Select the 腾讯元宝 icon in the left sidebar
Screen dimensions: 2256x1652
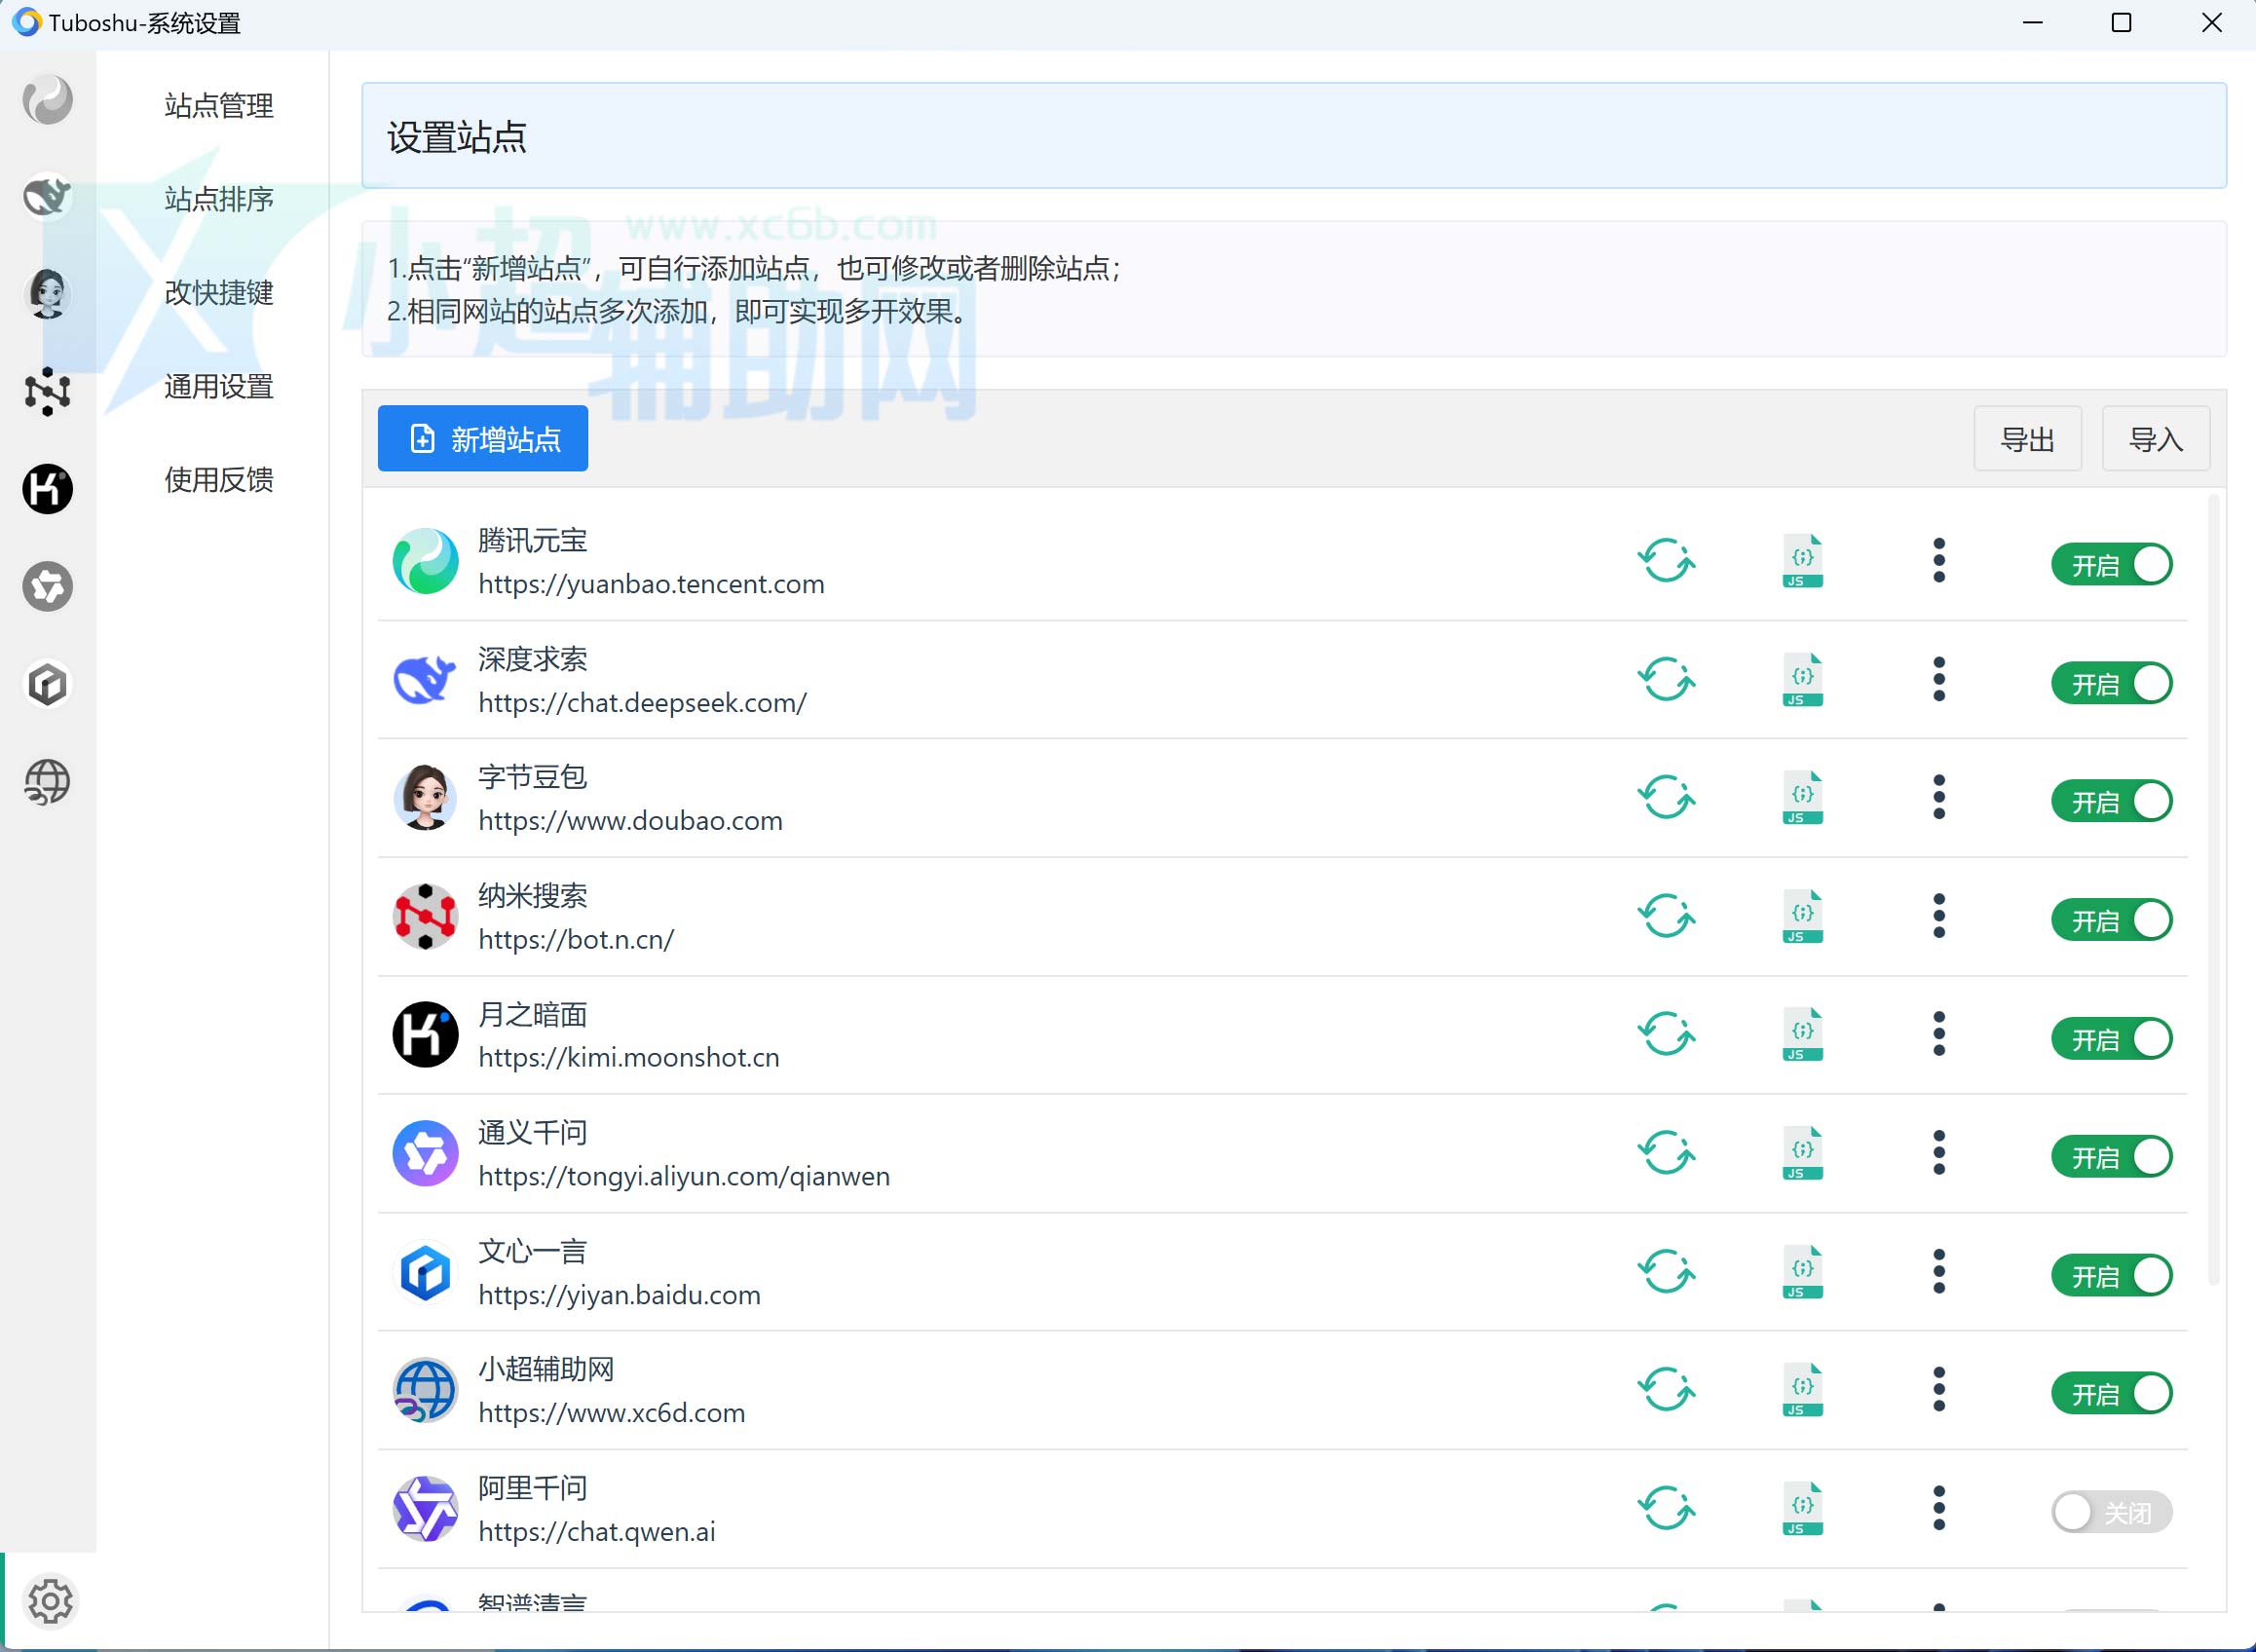pos(47,99)
